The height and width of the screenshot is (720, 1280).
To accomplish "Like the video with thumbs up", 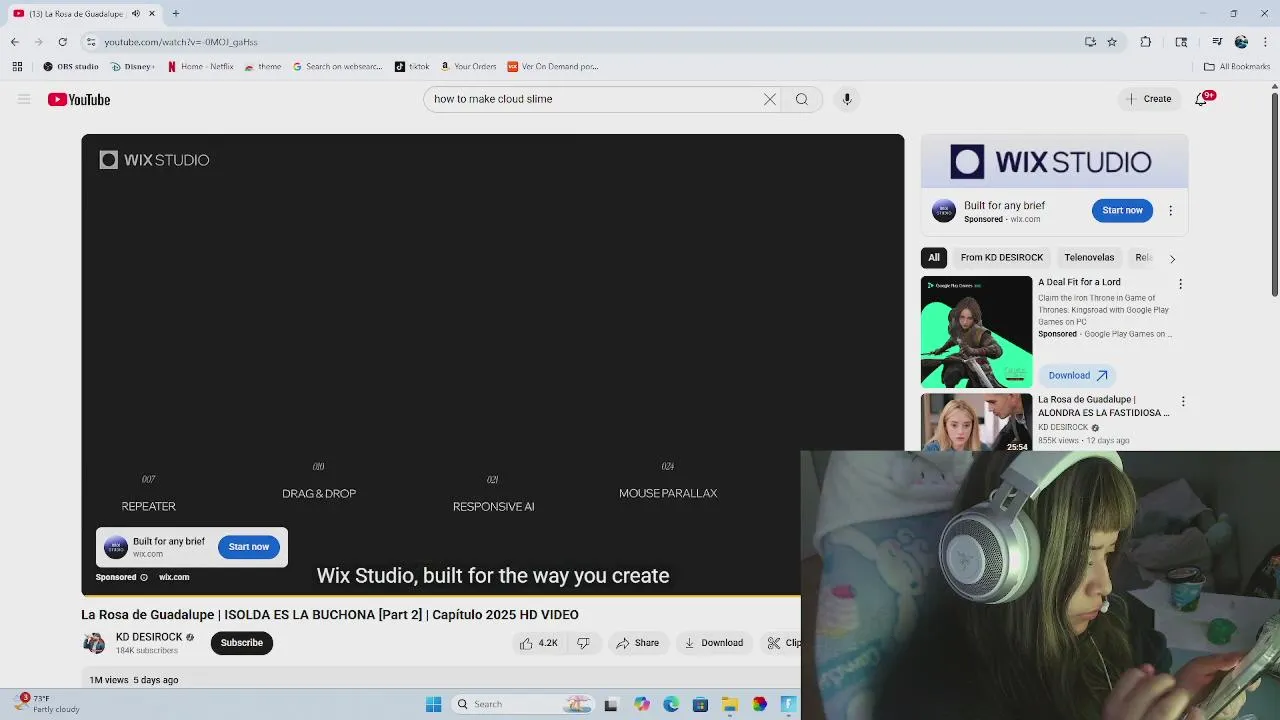I will (x=539, y=643).
